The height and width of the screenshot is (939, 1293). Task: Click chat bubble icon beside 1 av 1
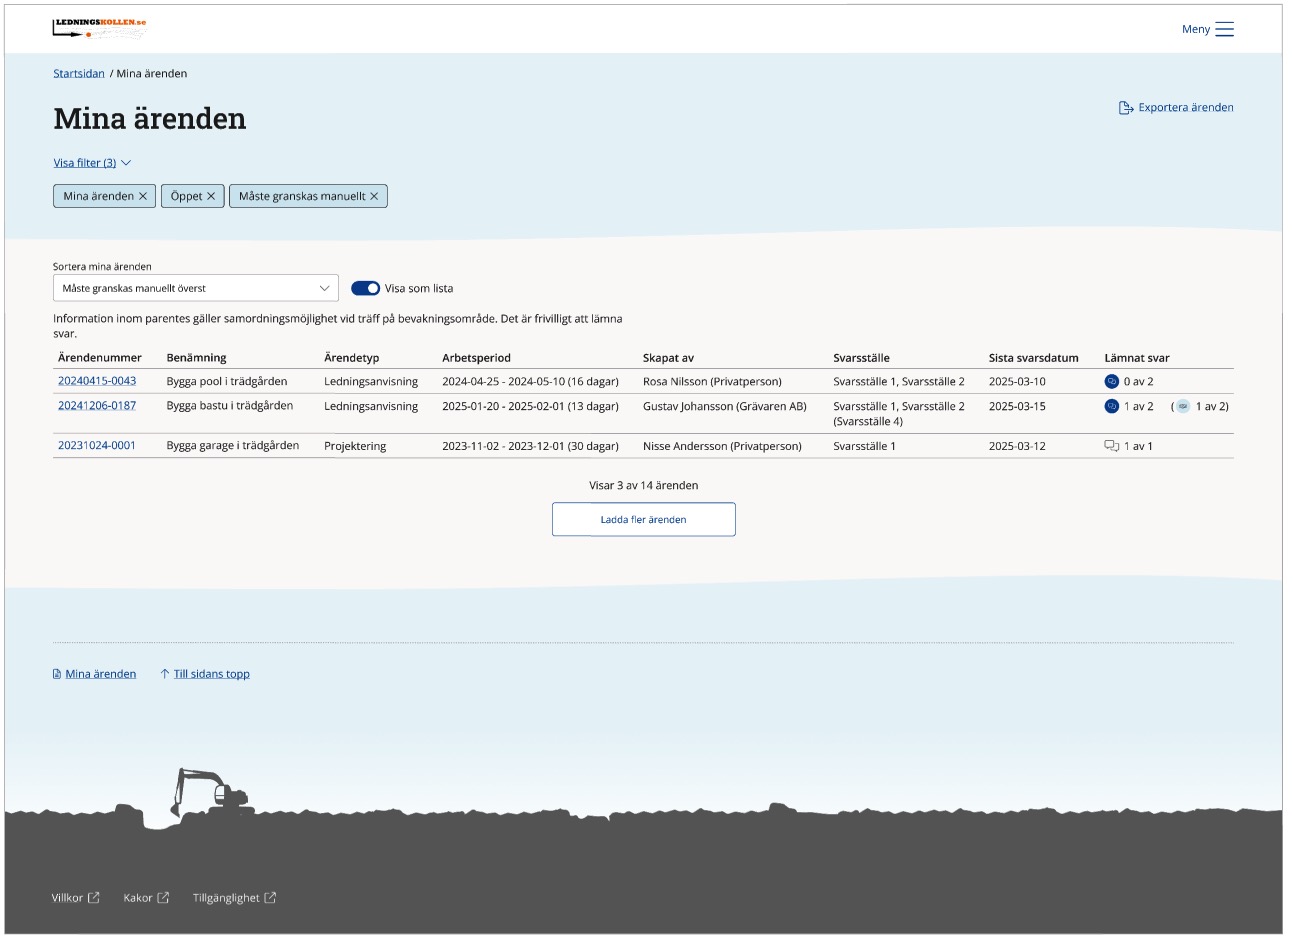pyautogui.click(x=1111, y=446)
